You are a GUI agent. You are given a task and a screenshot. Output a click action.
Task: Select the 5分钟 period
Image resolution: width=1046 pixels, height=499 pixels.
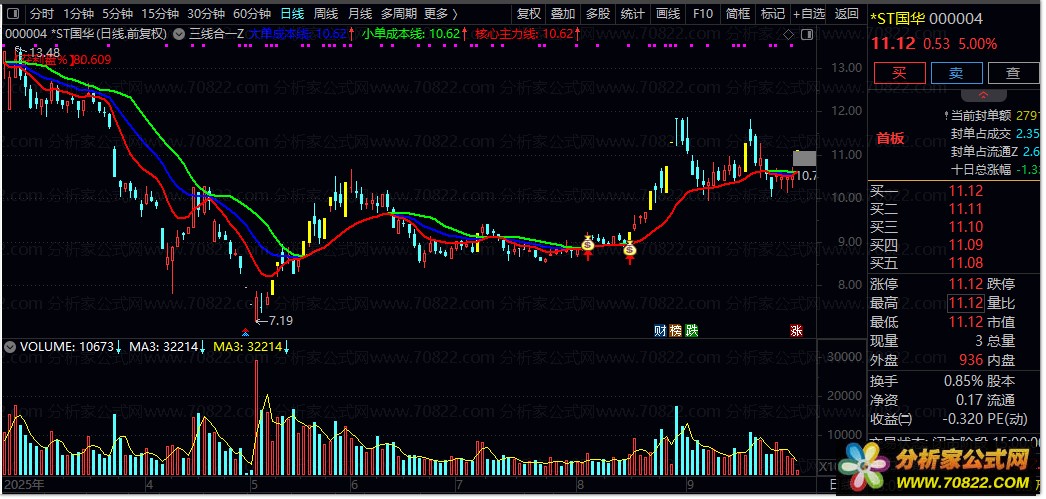117,13
